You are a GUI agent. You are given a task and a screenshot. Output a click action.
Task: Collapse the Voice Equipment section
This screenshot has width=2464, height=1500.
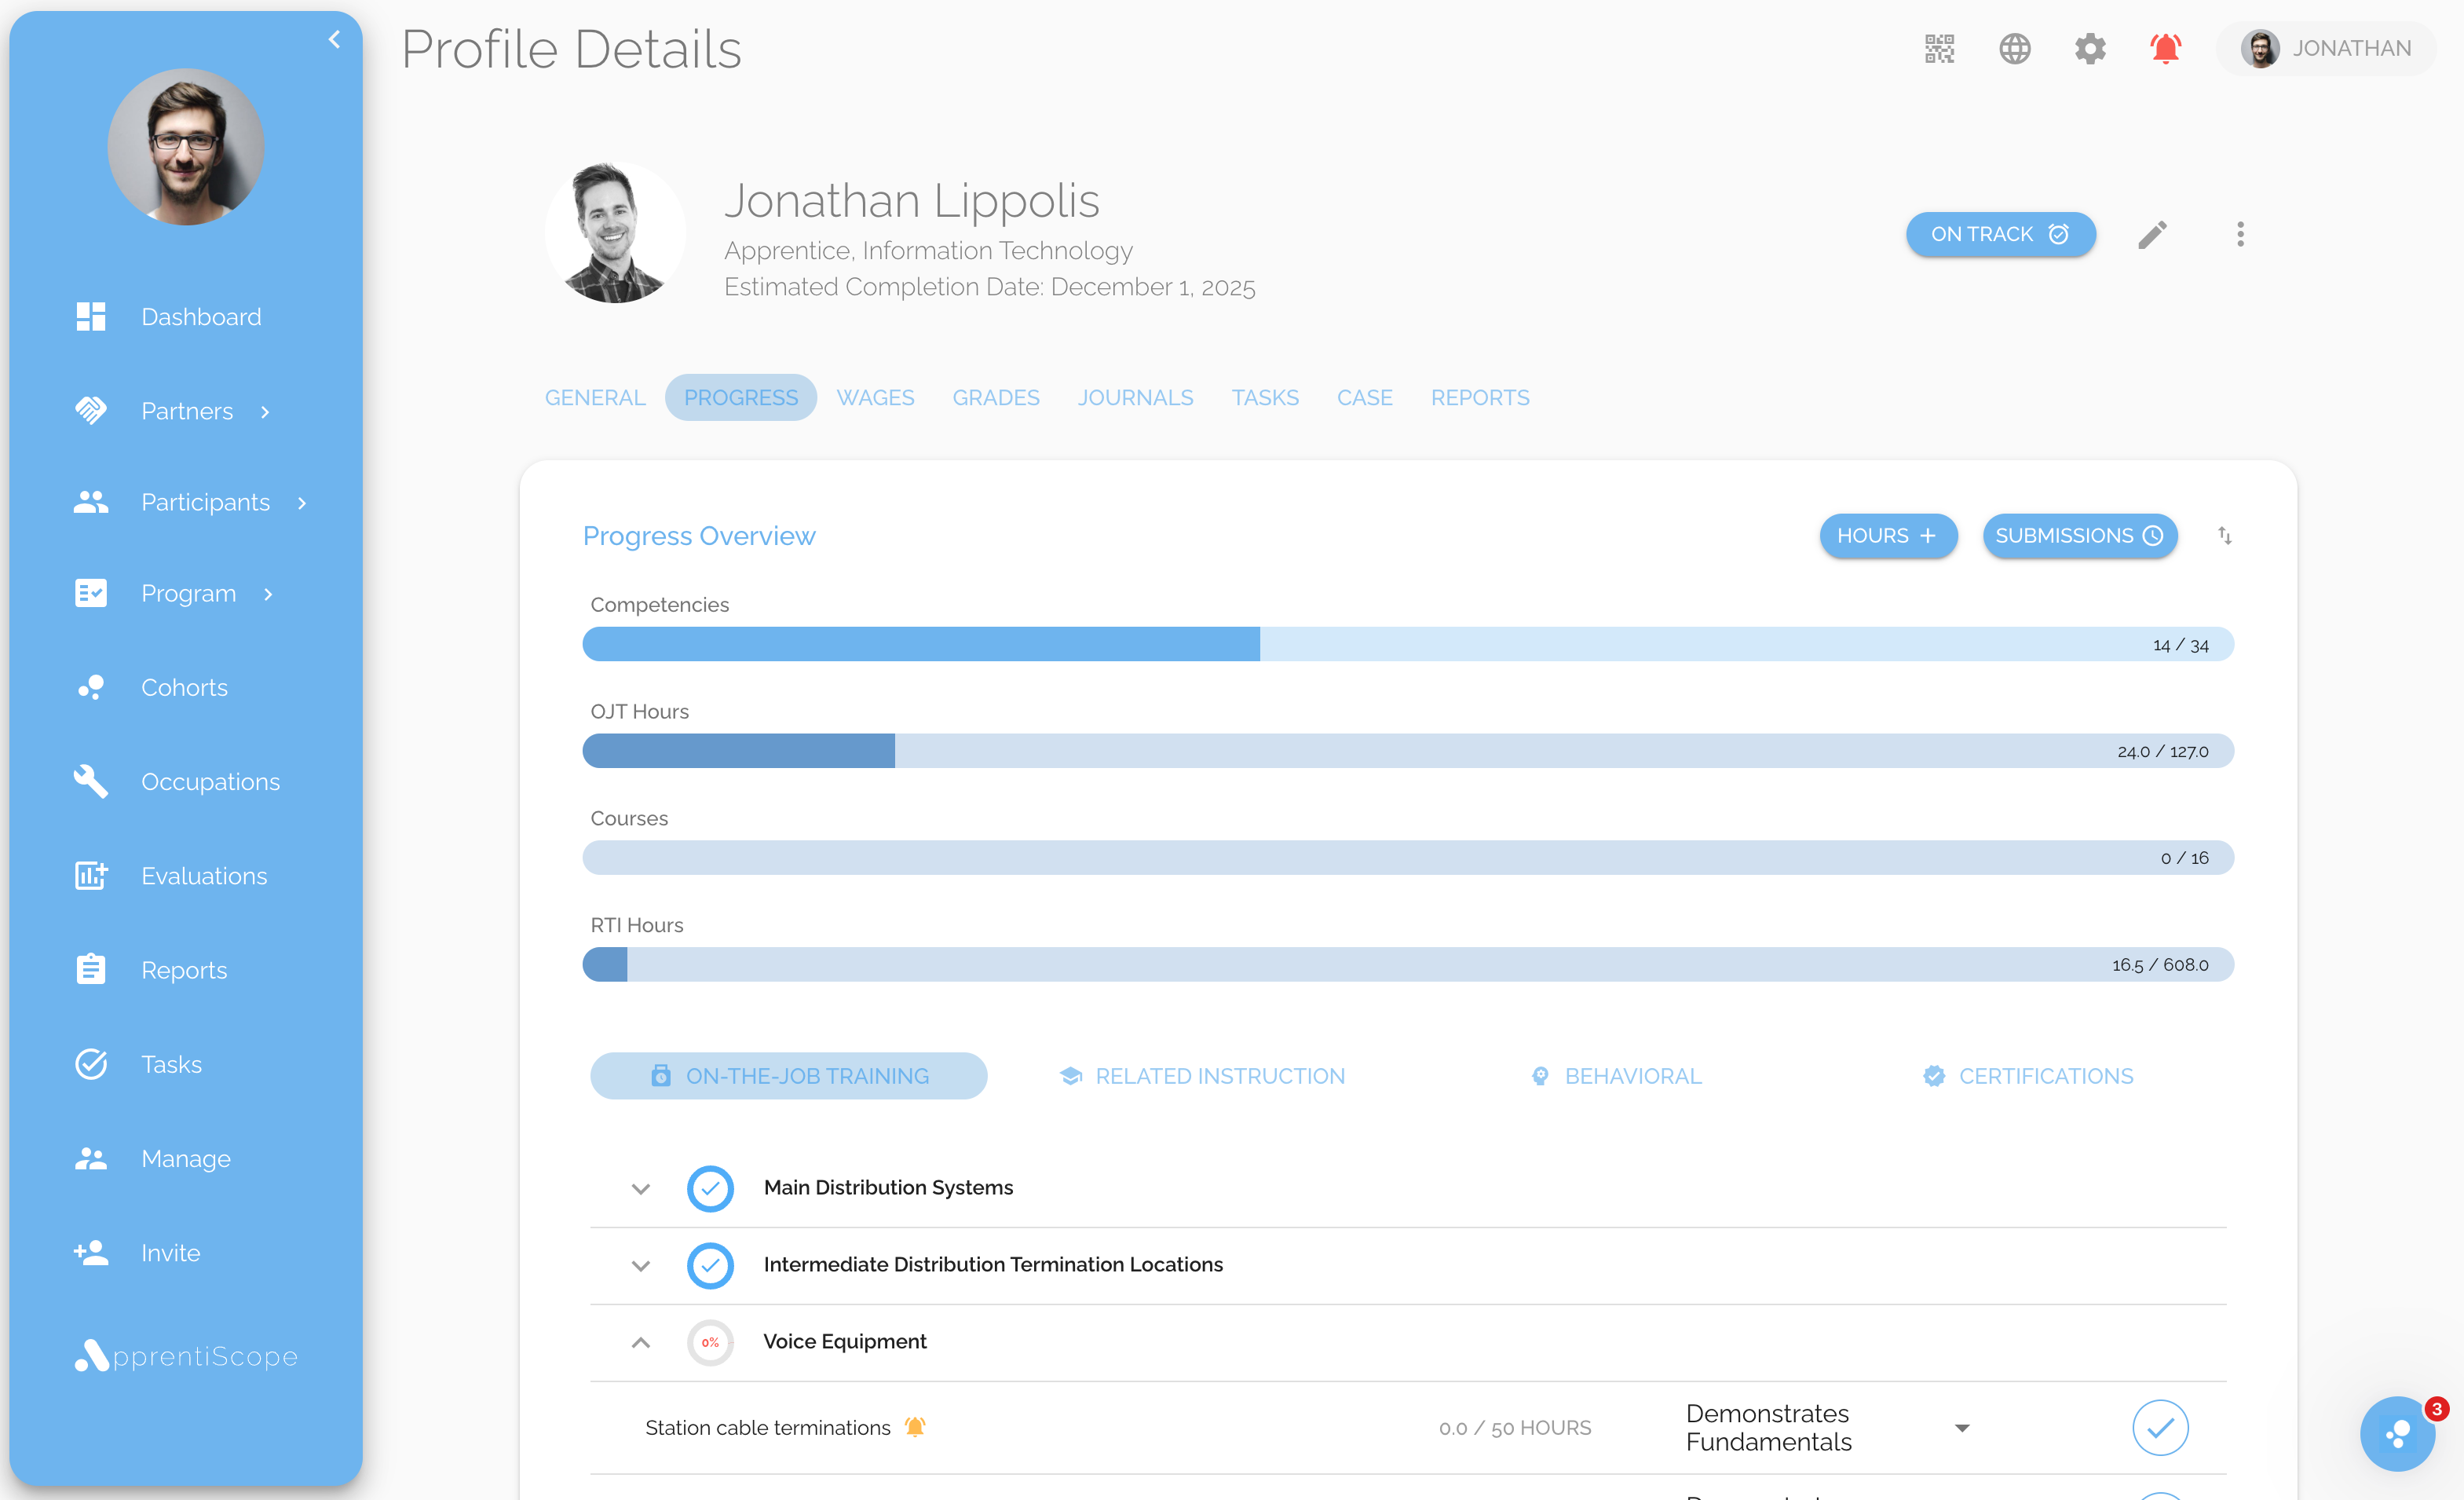click(641, 1342)
